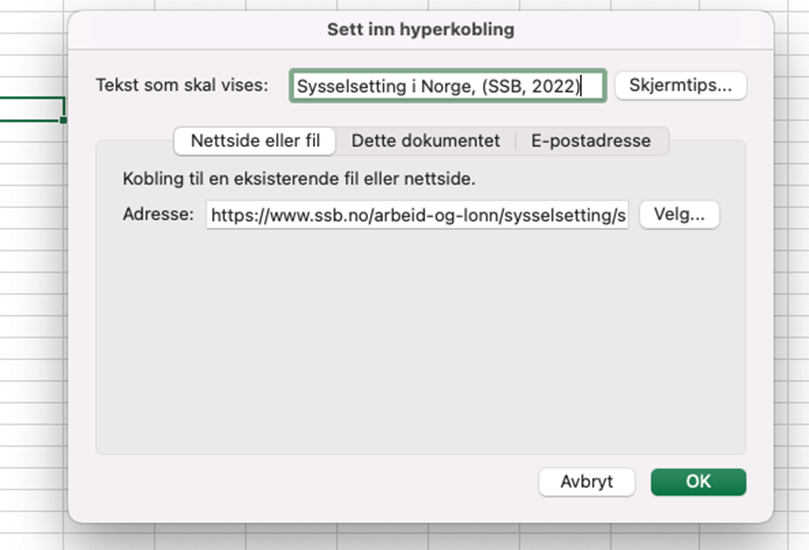Click the selected cell's fill handle
This screenshot has height=550, width=809.
click(x=64, y=120)
